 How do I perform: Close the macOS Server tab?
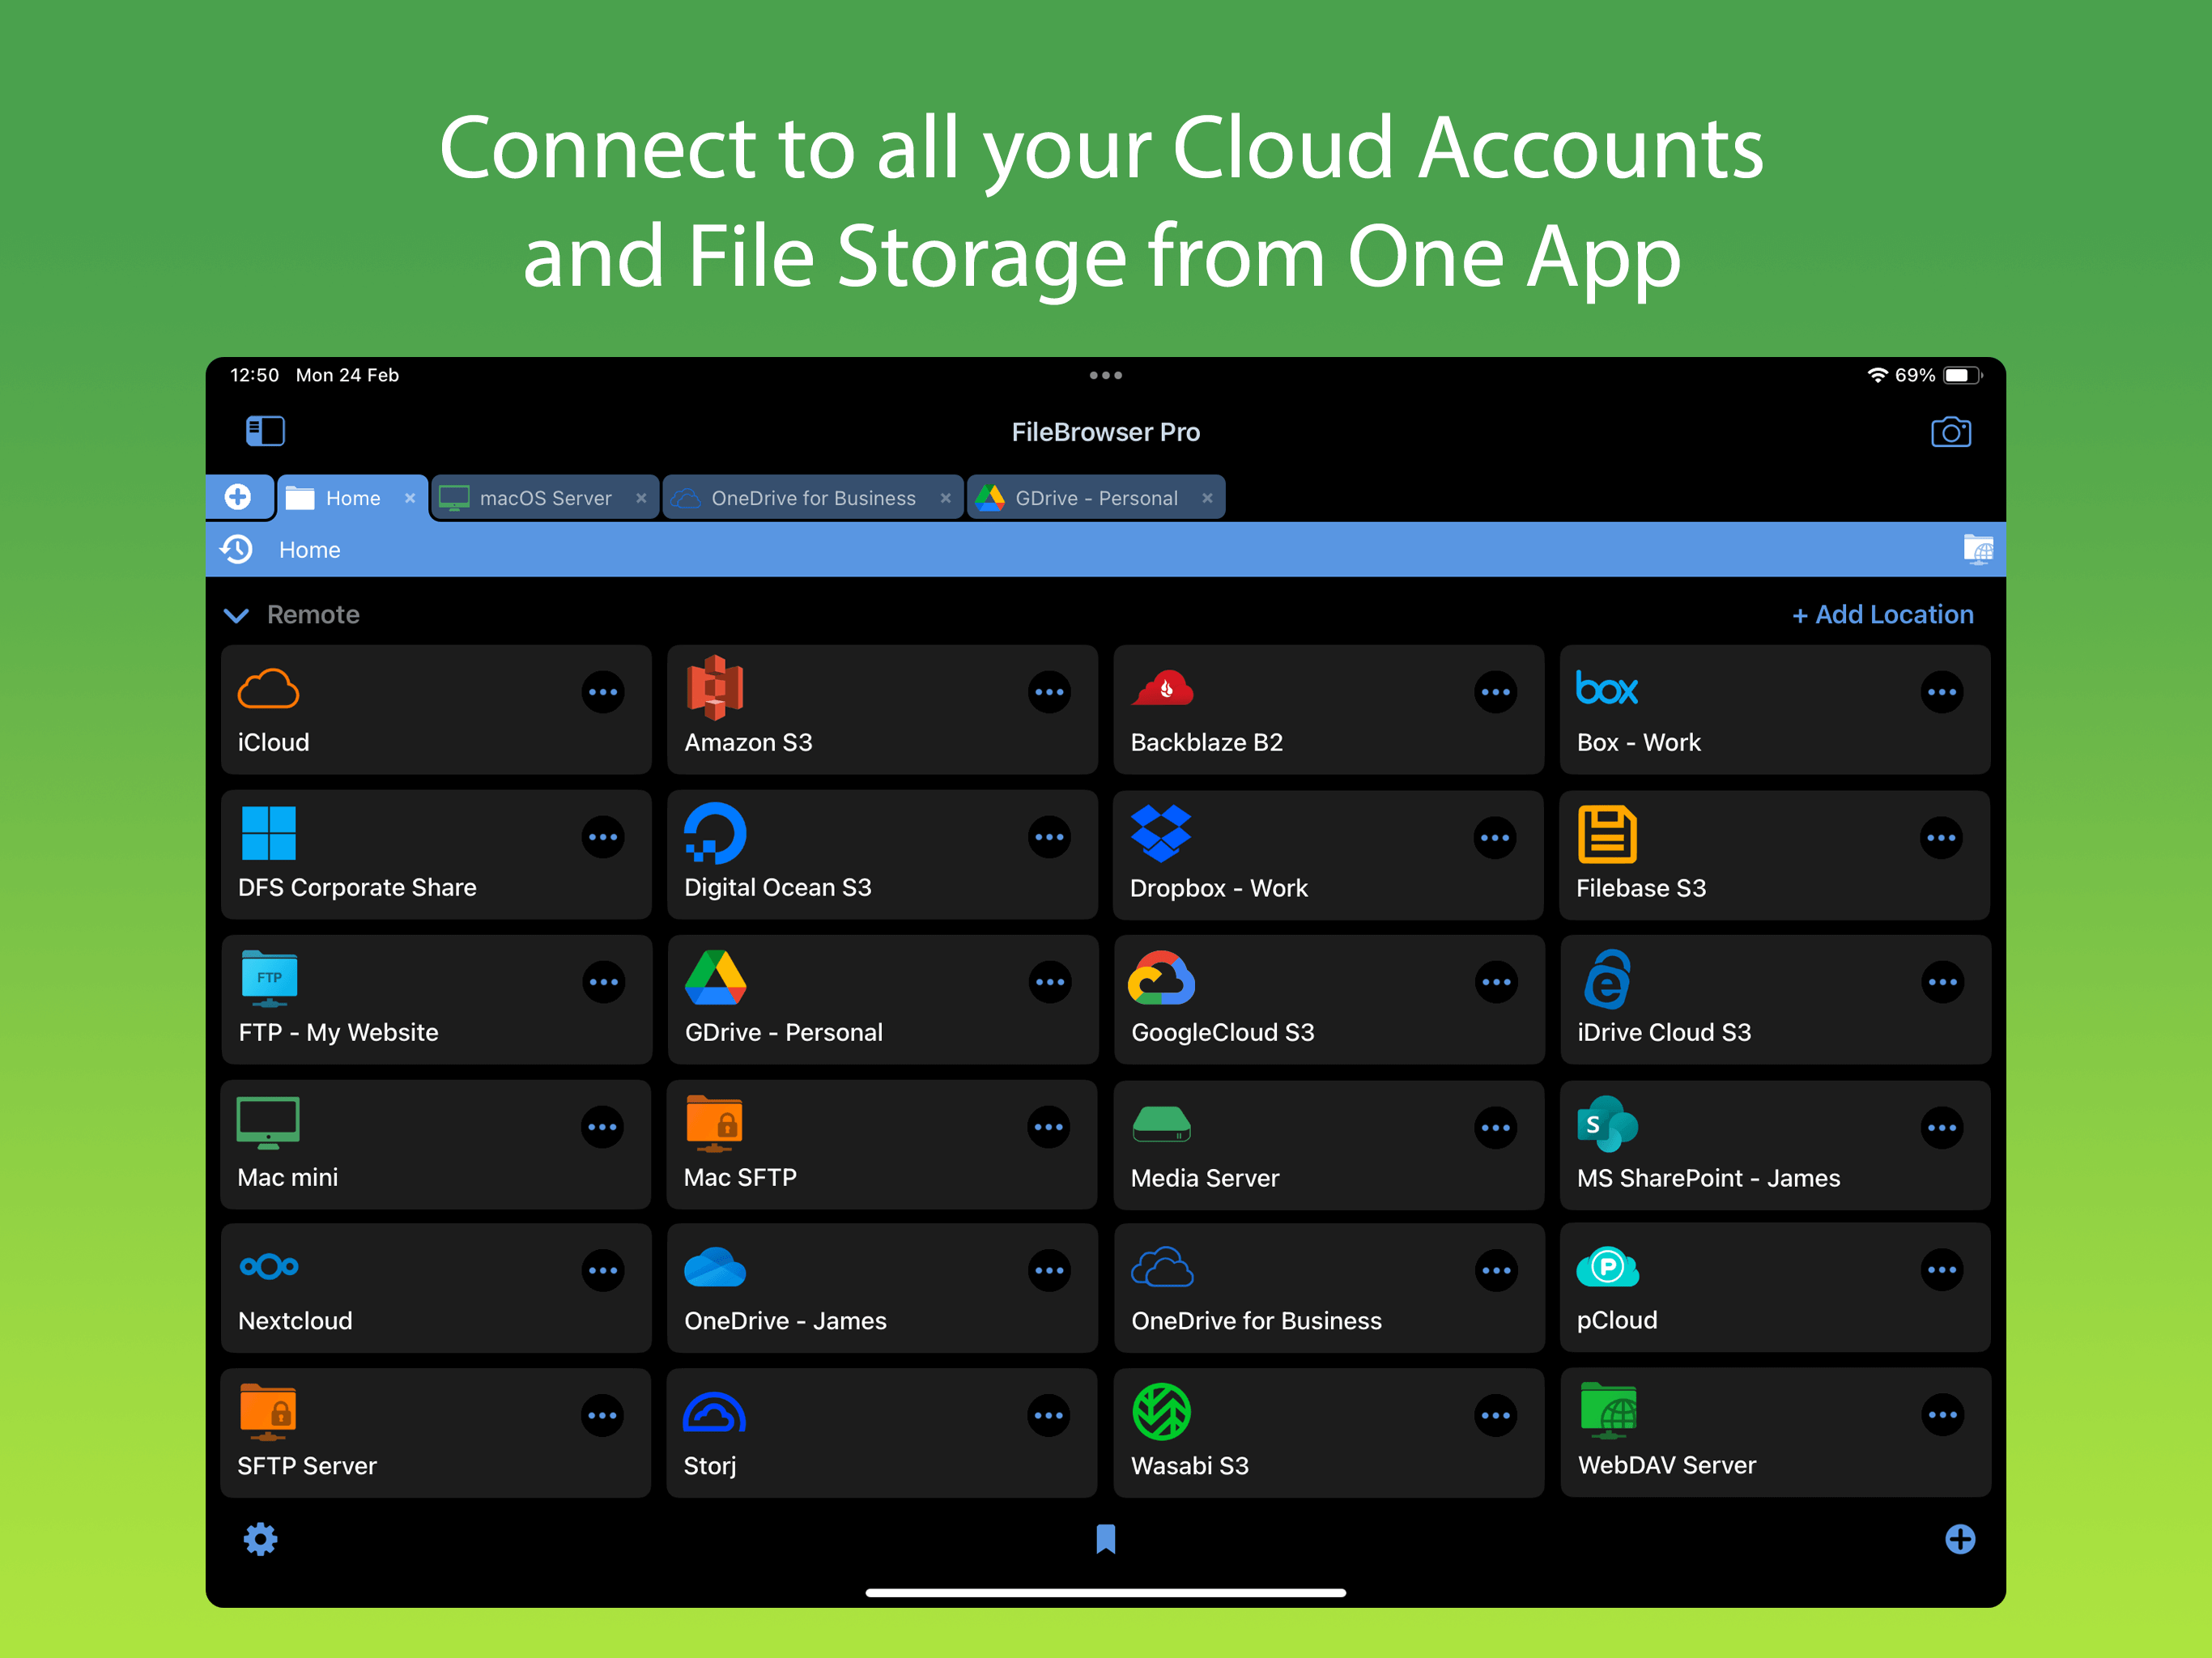point(641,498)
